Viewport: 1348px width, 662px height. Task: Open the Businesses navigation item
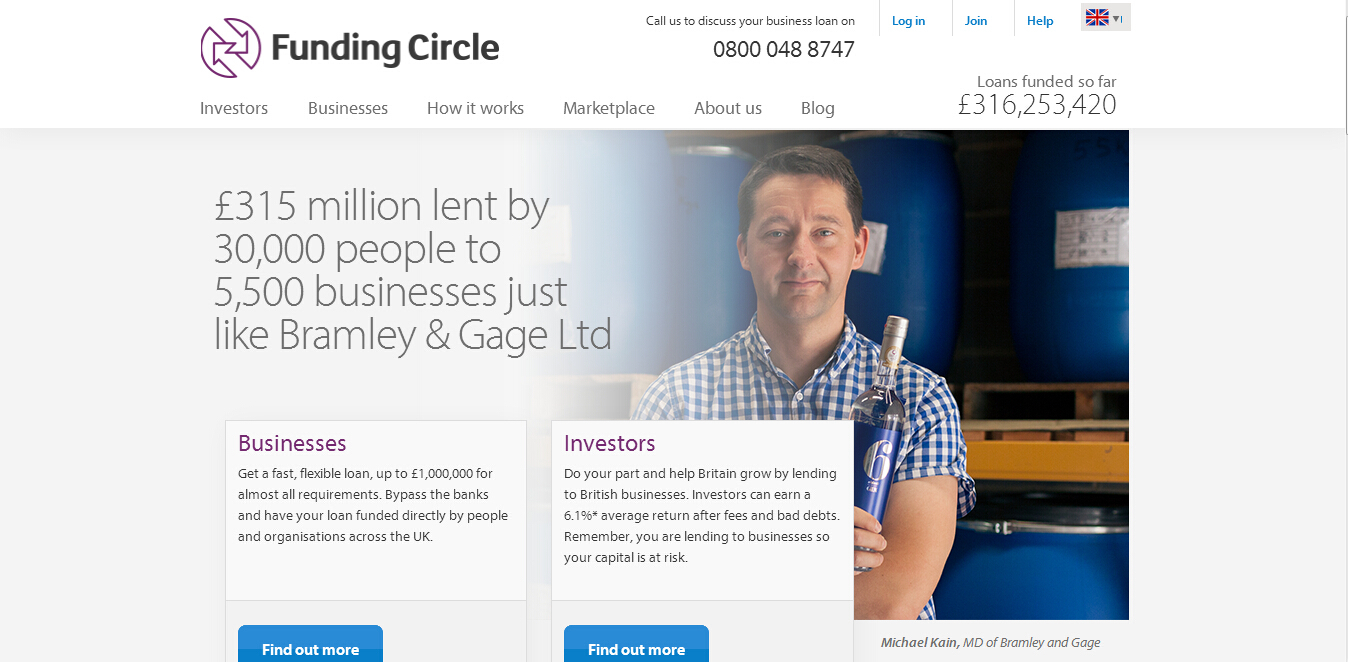coord(348,108)
